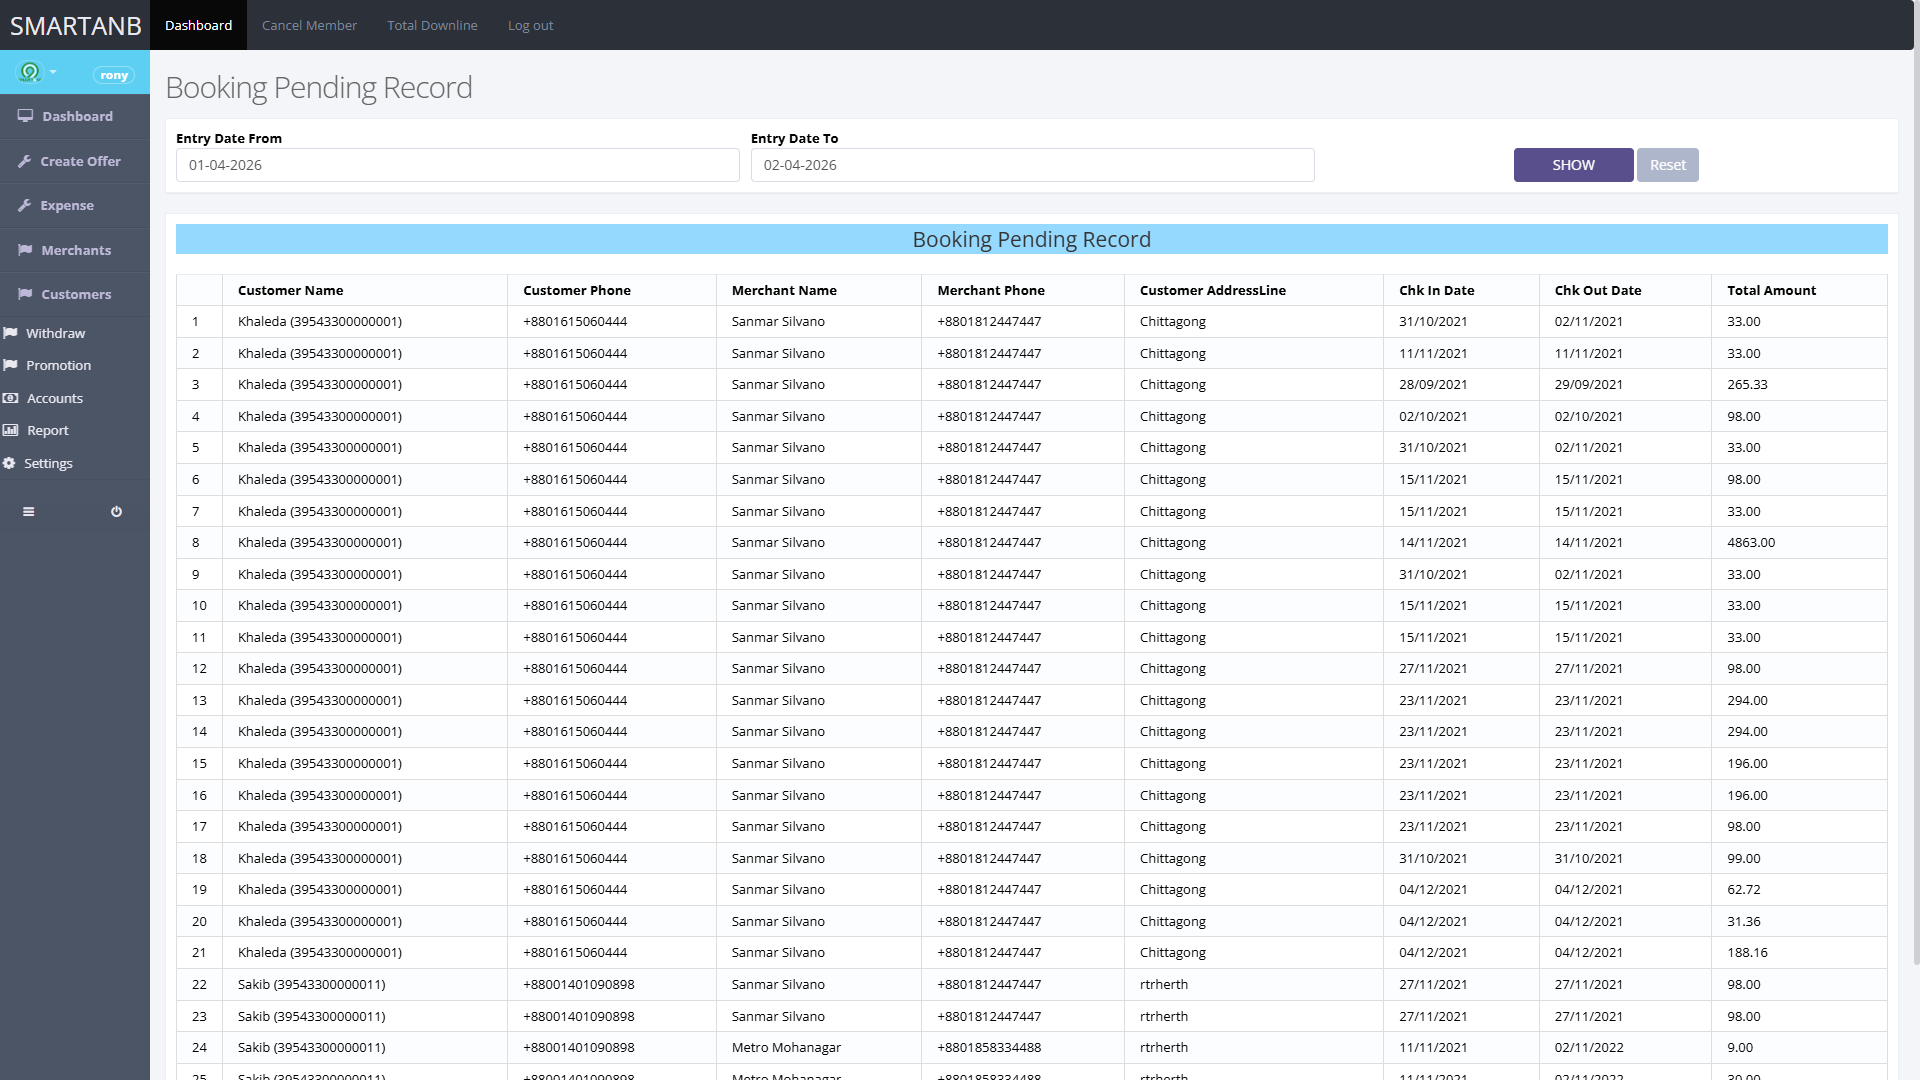This screenshot has width=1920, height=1080.
Task: Click the Log out link
Action: pos(530,26)
